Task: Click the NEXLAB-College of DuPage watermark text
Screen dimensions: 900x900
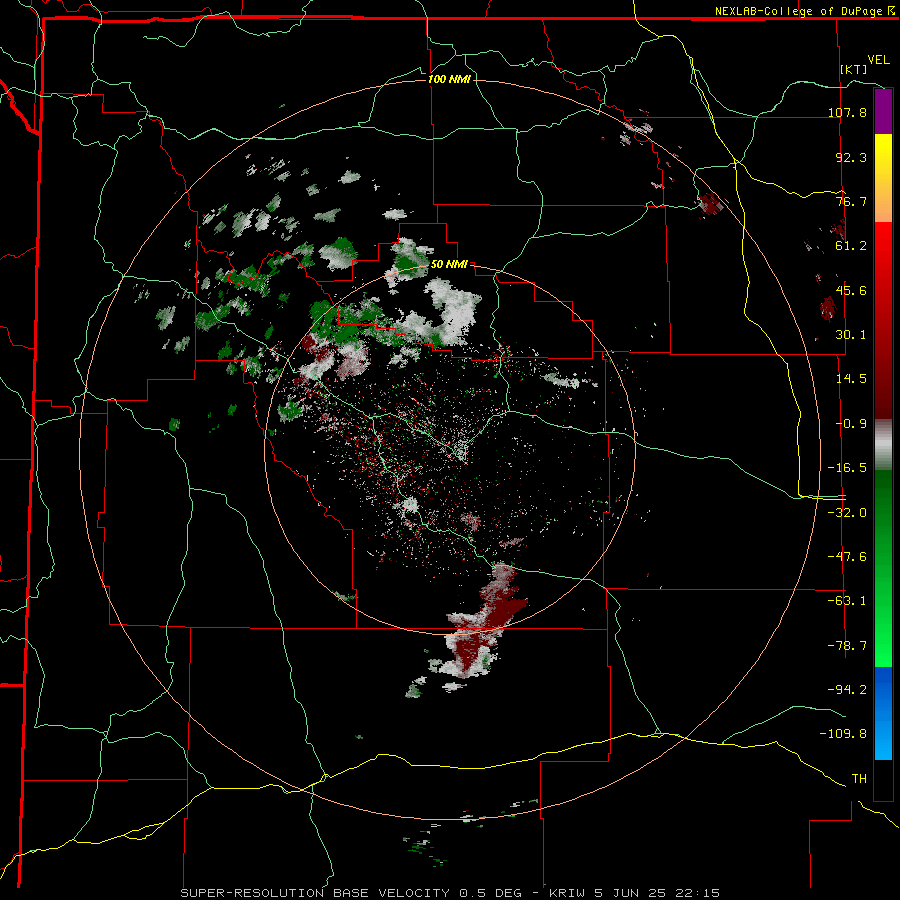Action: (x=804, y=11)
